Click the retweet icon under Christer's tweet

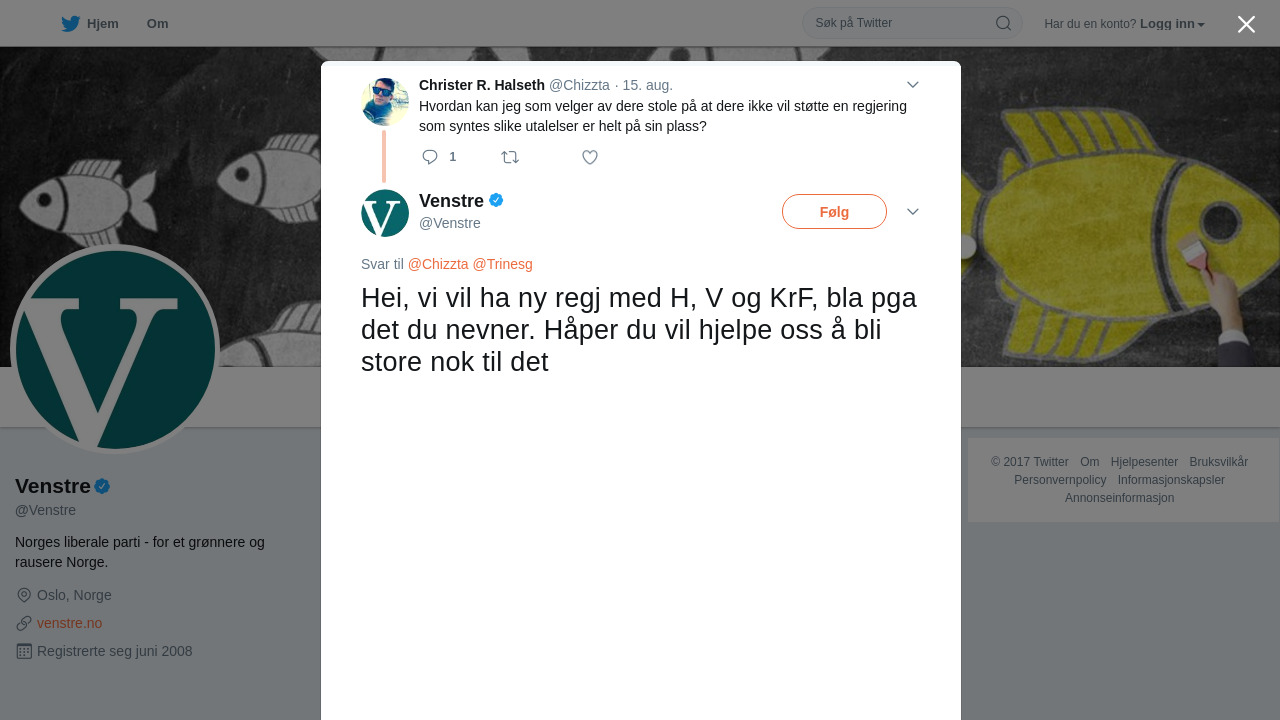pyautogui.click(x=510, y=157)
